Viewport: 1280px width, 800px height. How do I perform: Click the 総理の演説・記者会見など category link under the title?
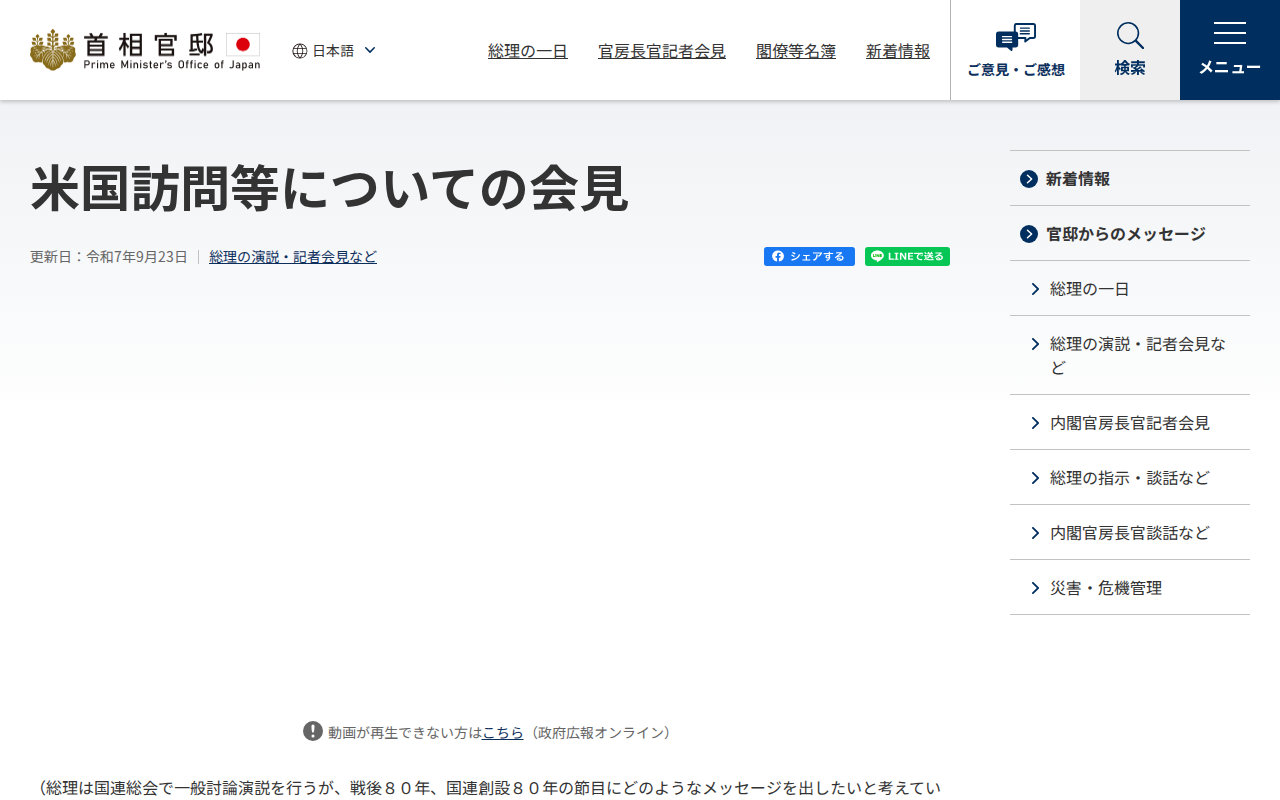293,257
